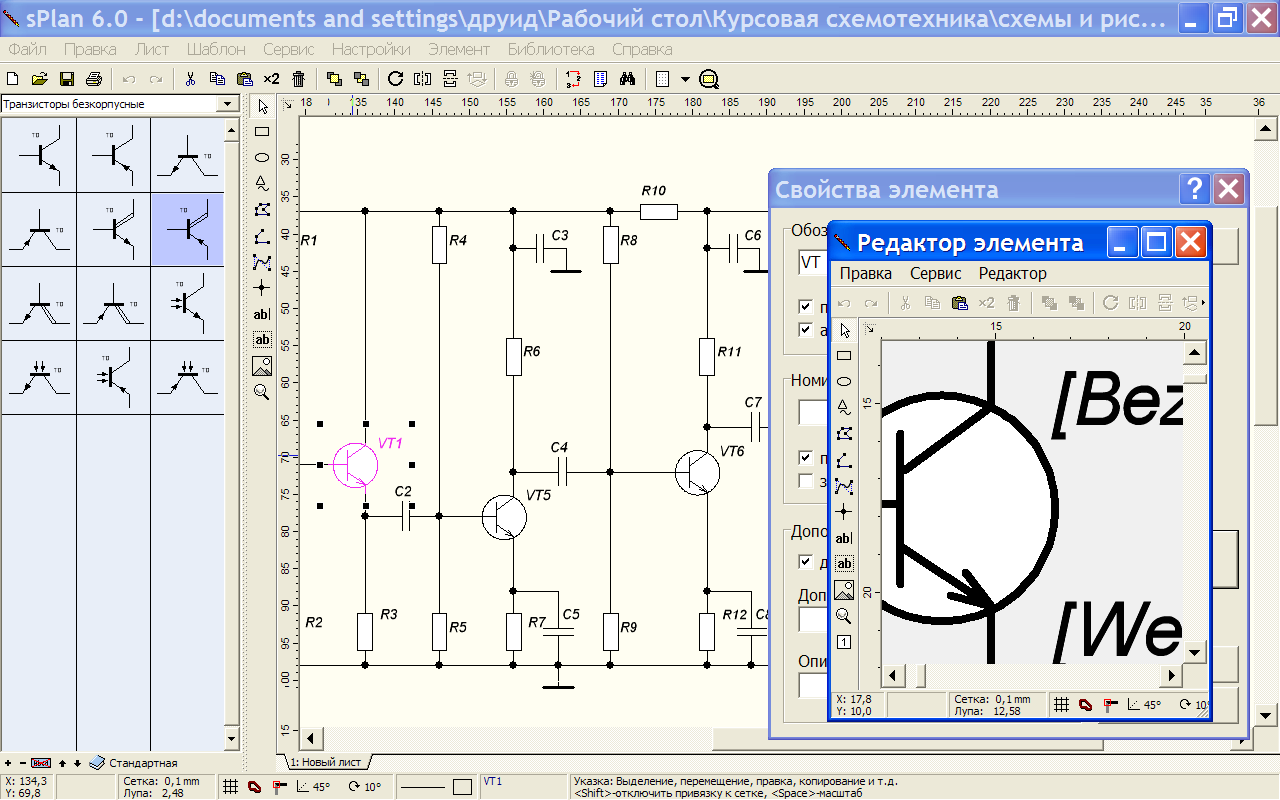Image resolution: width=1280 pixels, height=800 pixels.
Task: Open the grid options dropdown arrow in toolbar
Action: 685,79
